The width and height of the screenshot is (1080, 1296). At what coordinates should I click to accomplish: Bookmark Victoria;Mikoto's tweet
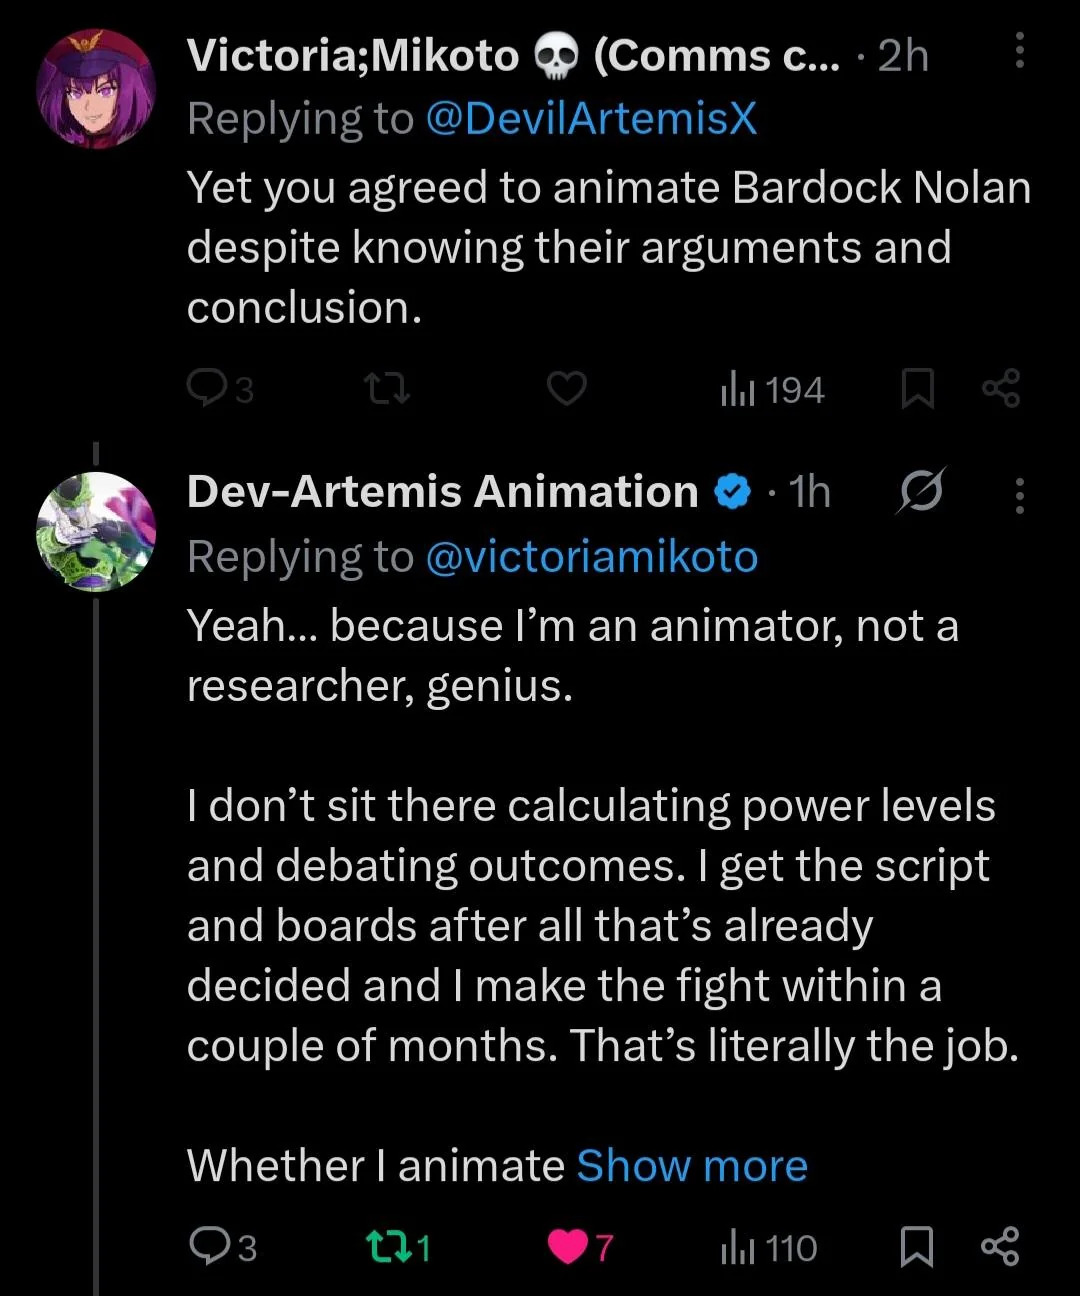point(917,389)
